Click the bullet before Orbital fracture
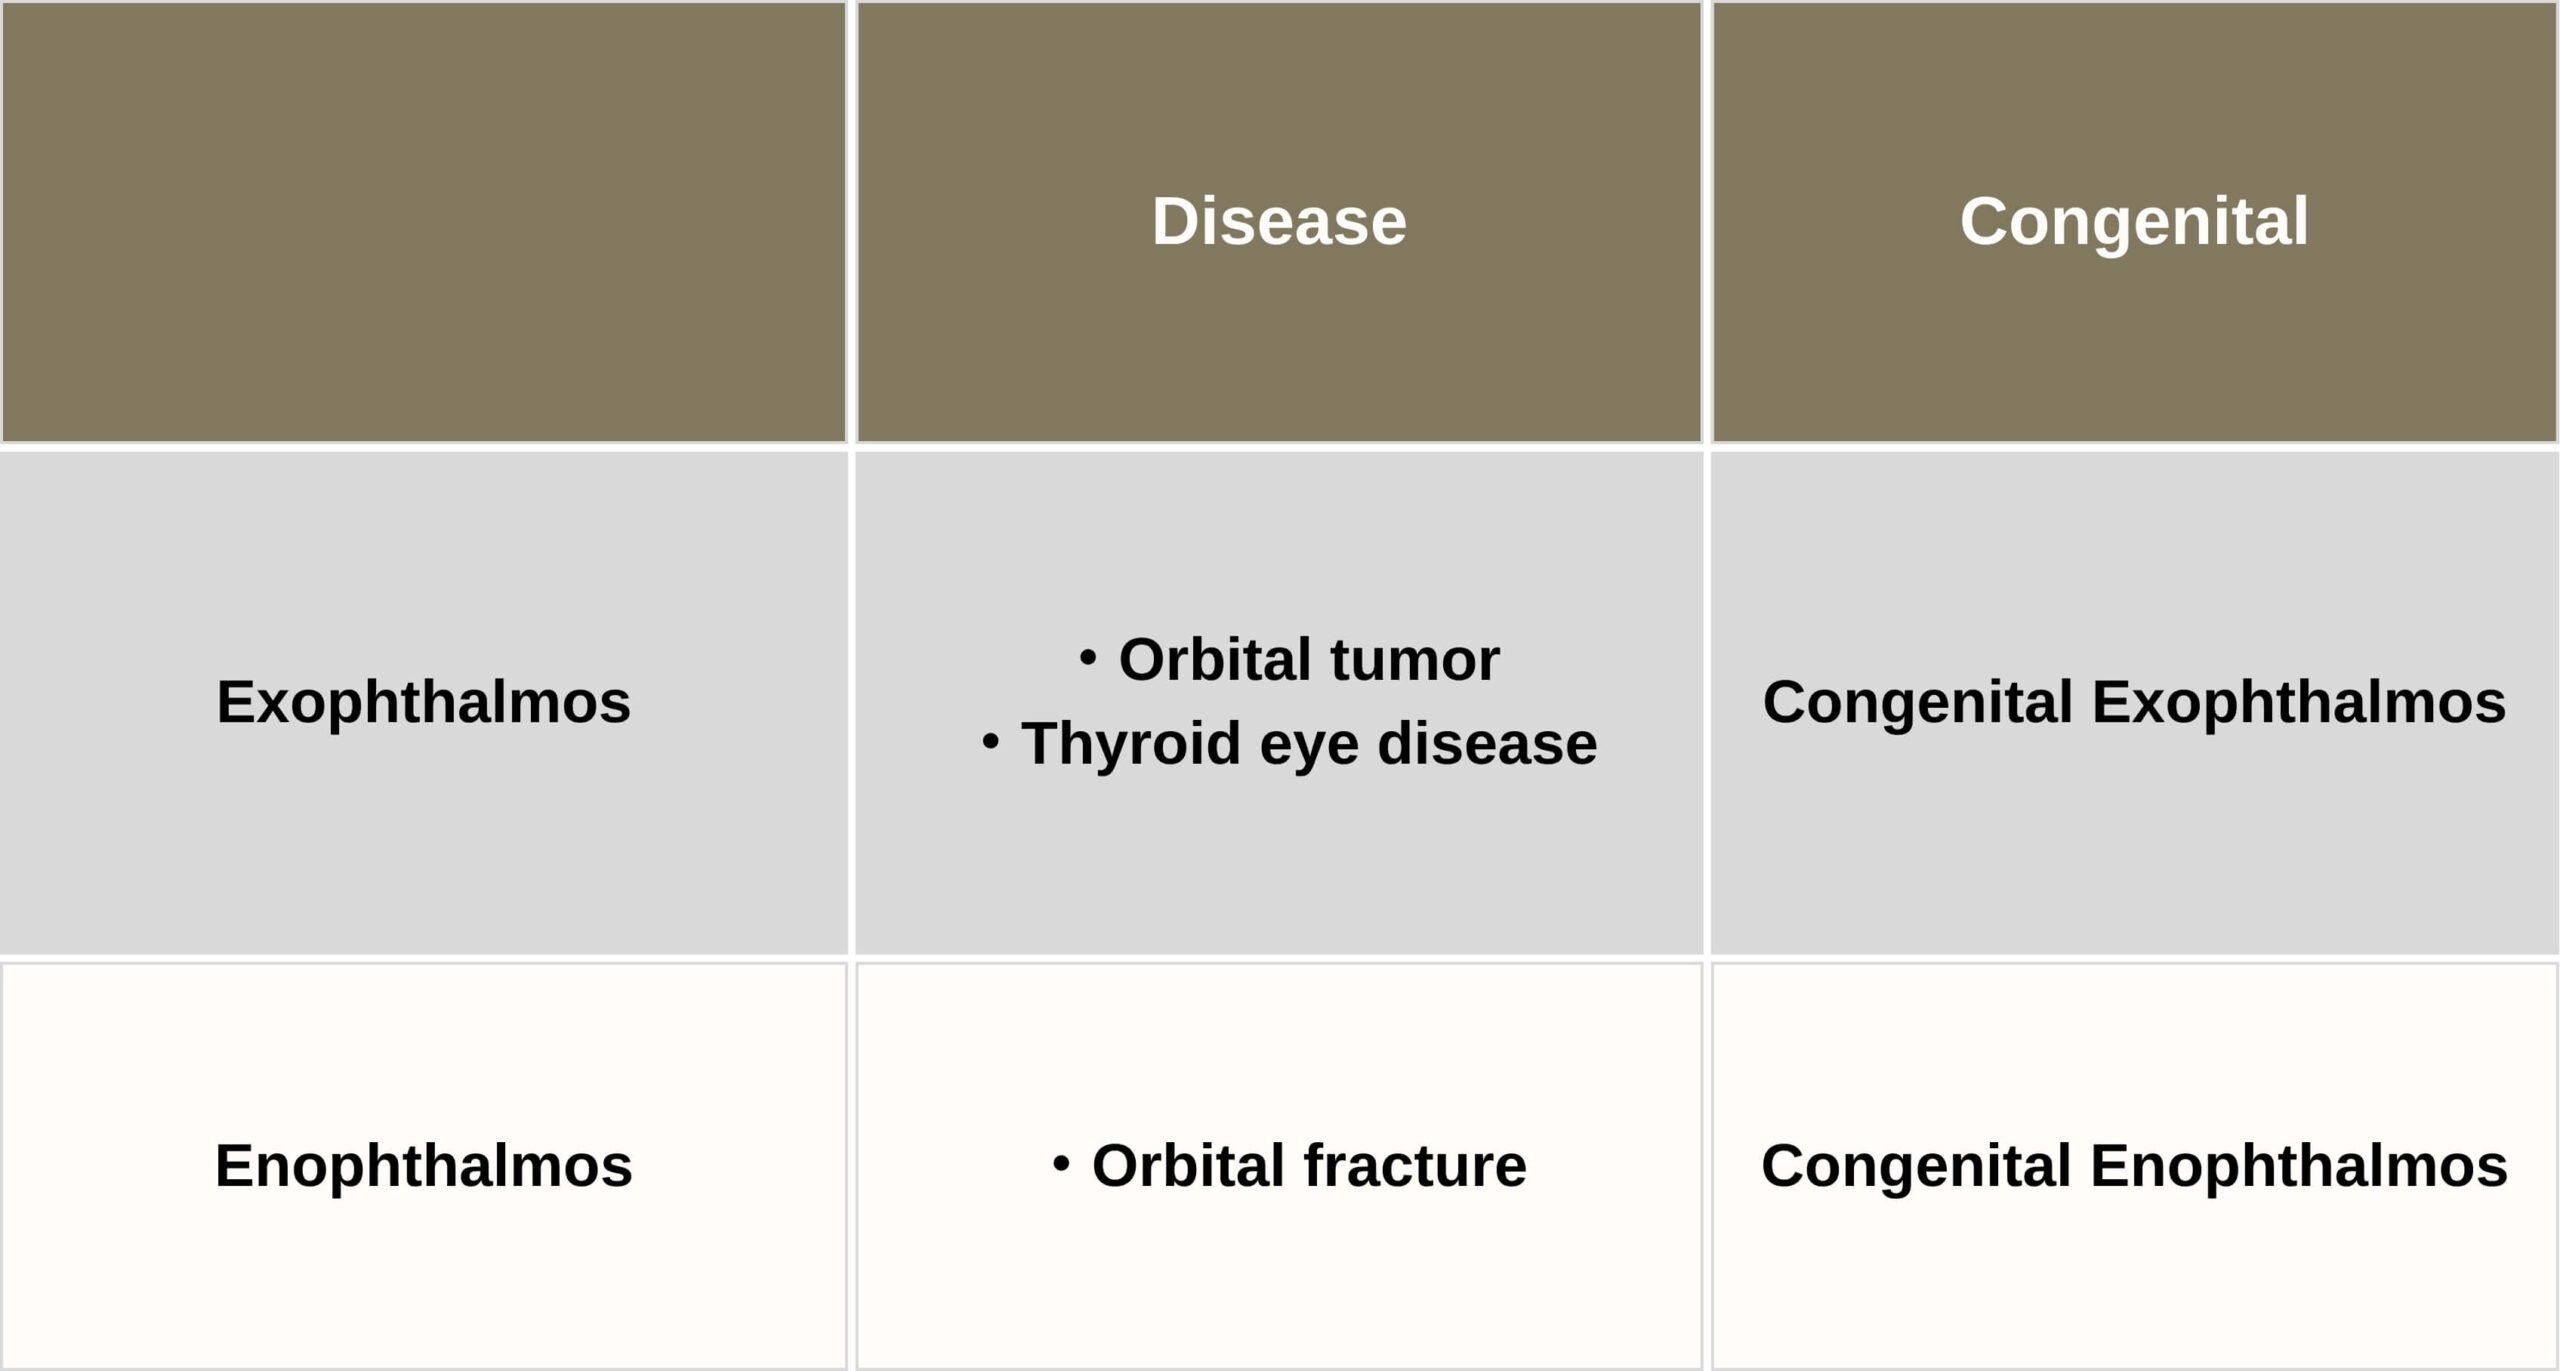Image resolution: width=2560 pixels, height=1371 pixels. tap(1061, 1164)
